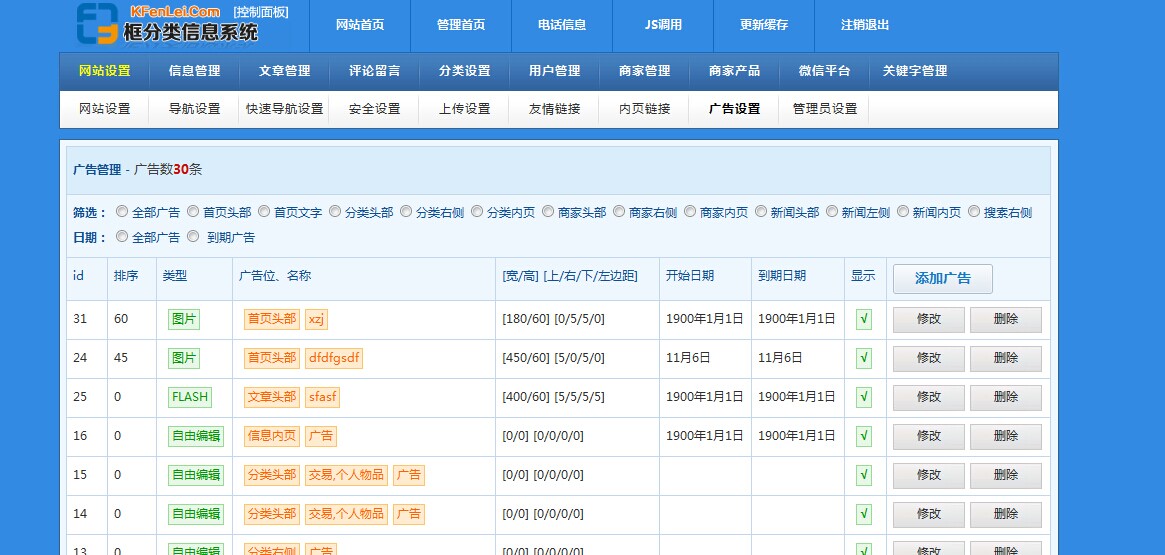The image size is (1165, 555).
Task: Open the 分类设置 main menu
Action: (x=464, y=71)
